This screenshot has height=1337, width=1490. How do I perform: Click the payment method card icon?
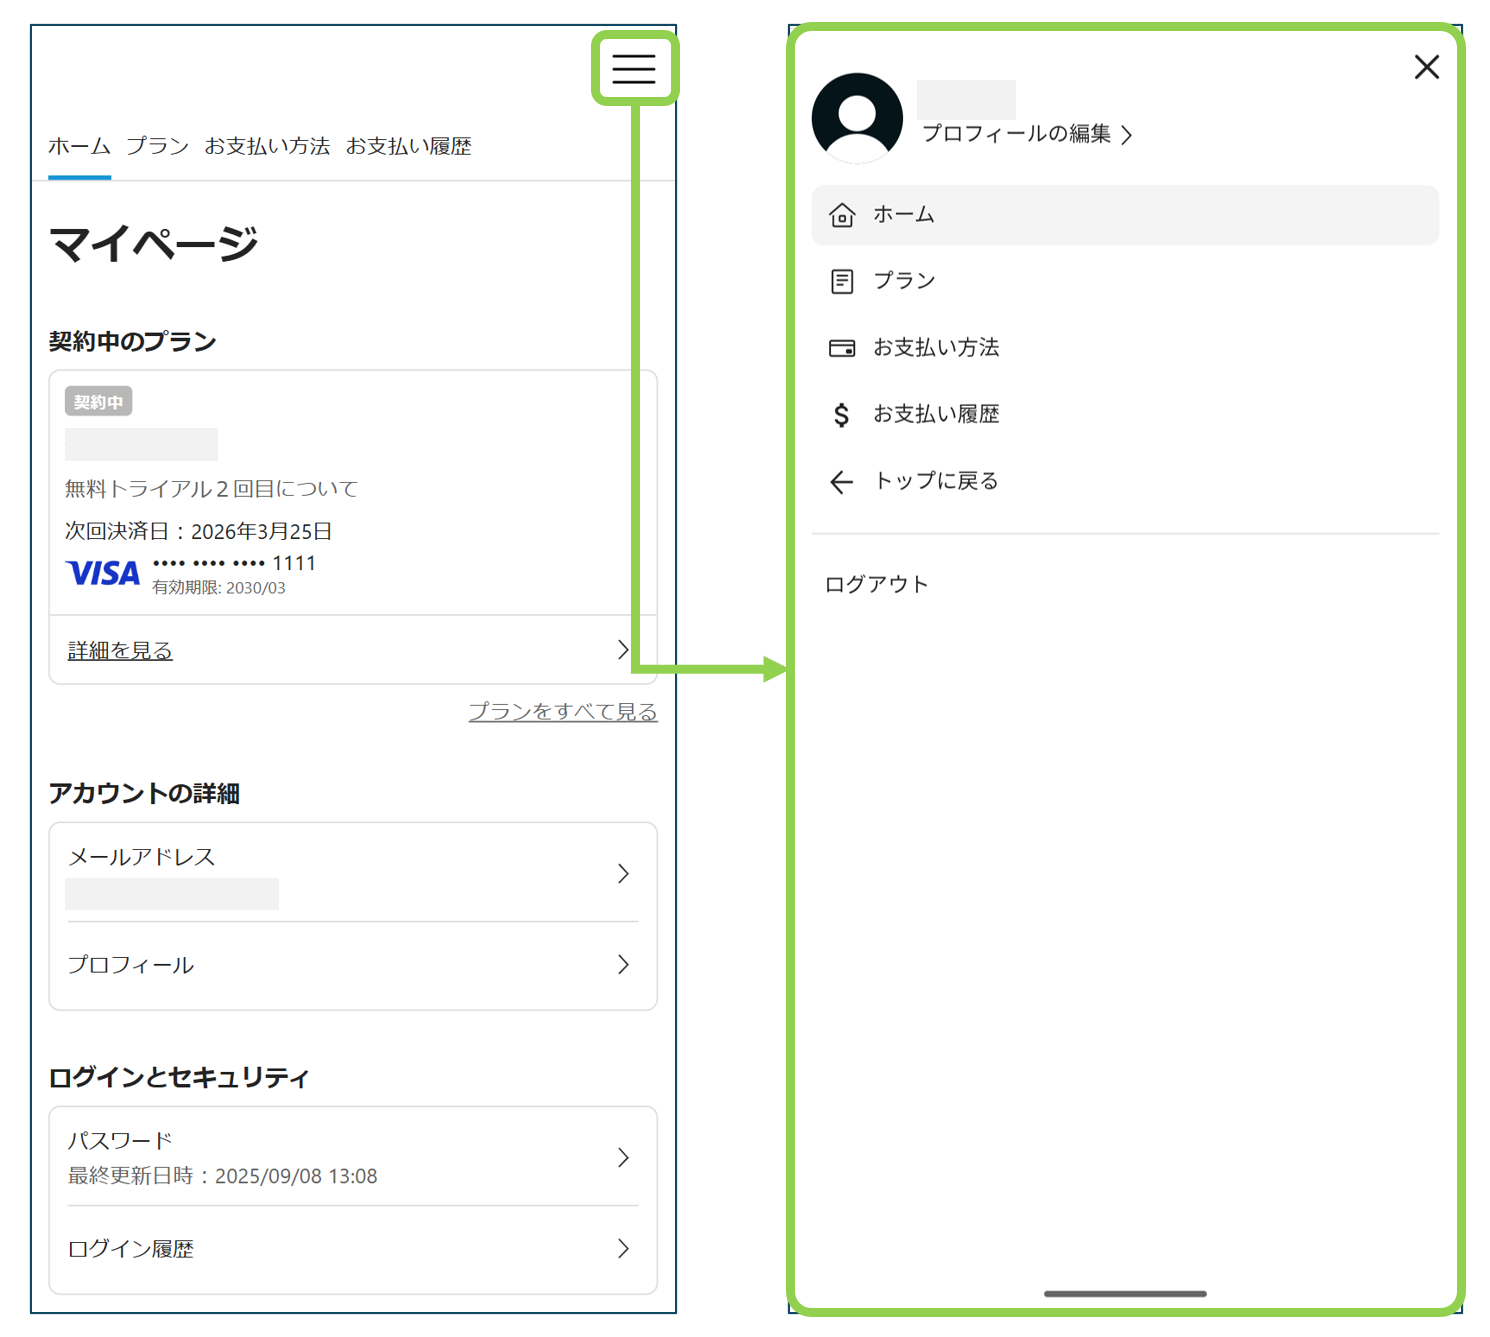tap(842, 348)
